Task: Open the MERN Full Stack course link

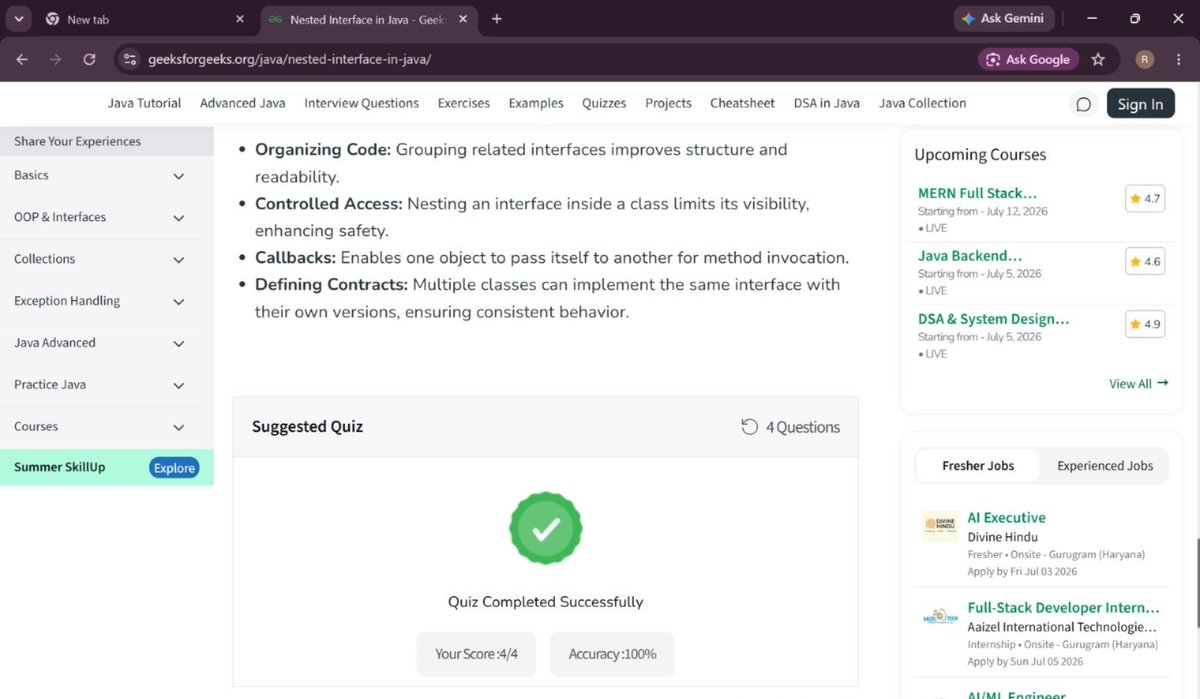Action: (977, 193)
